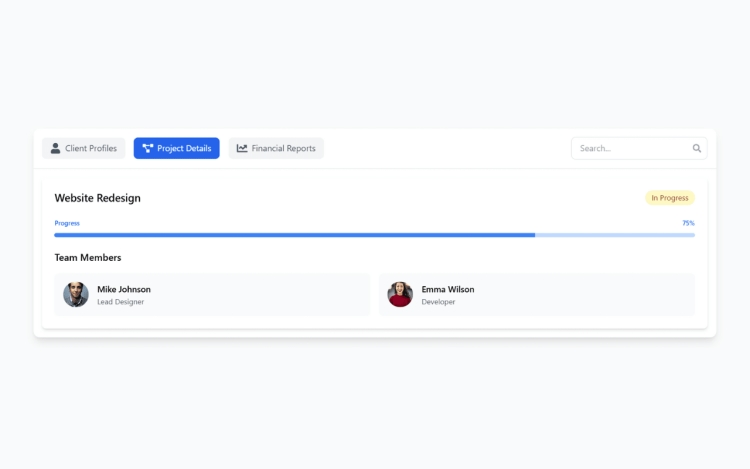Image resolution: width=750 pixels, height=469 pixels.
Task: Click the In Progress status badge
Action: [670, 198]
